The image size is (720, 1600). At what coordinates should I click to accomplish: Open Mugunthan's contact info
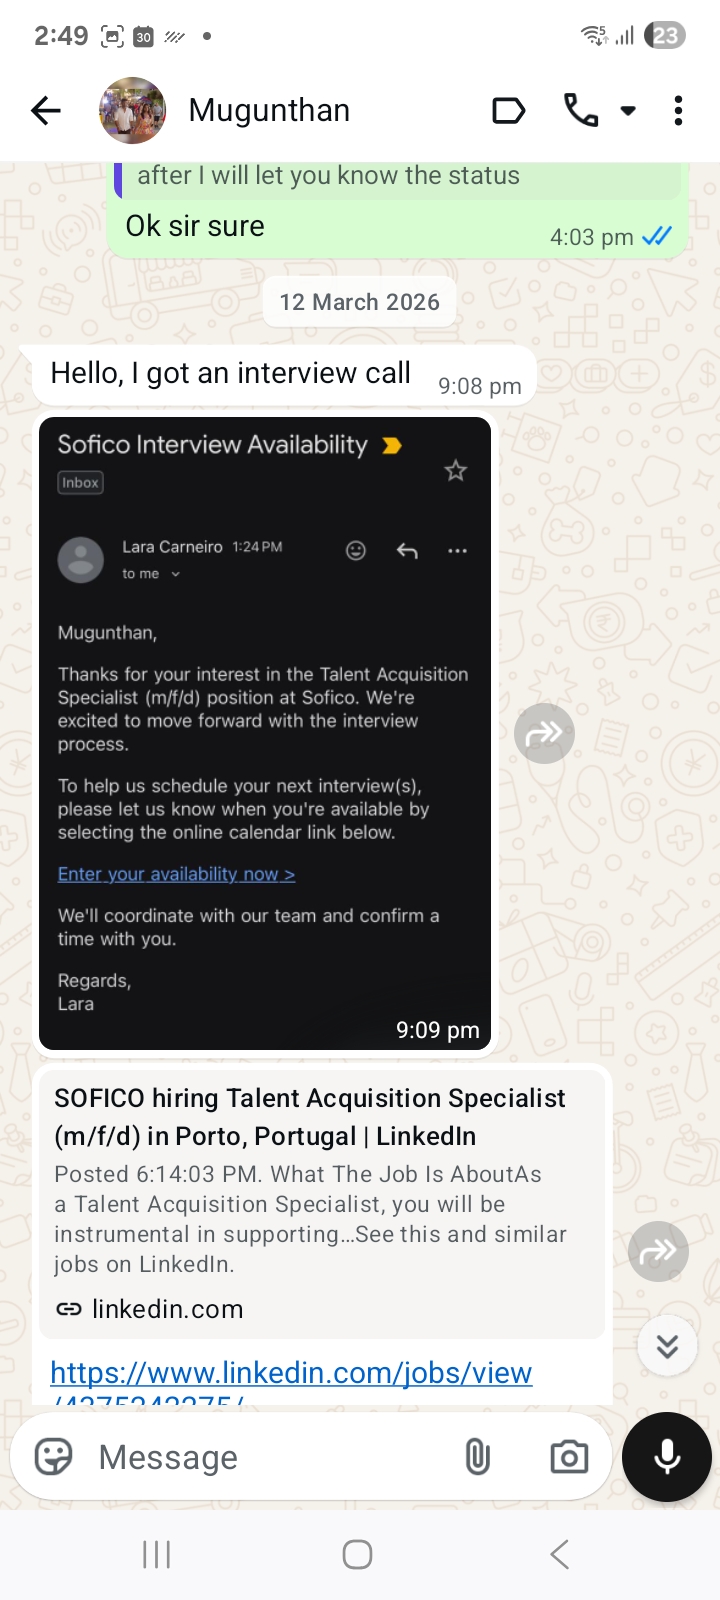click(x=270, y=111)
